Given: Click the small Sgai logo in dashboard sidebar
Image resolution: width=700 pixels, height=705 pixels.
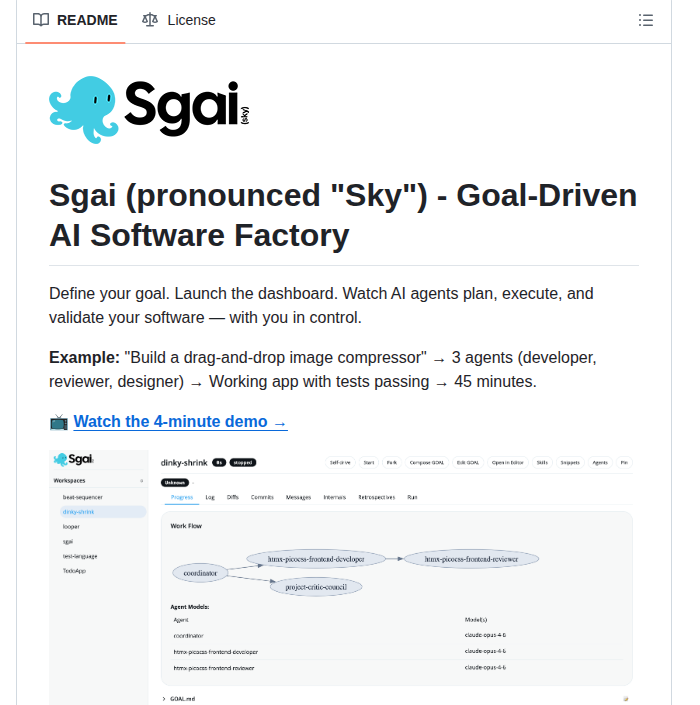Looking at the screenshot, I should [x=74, y=459].
